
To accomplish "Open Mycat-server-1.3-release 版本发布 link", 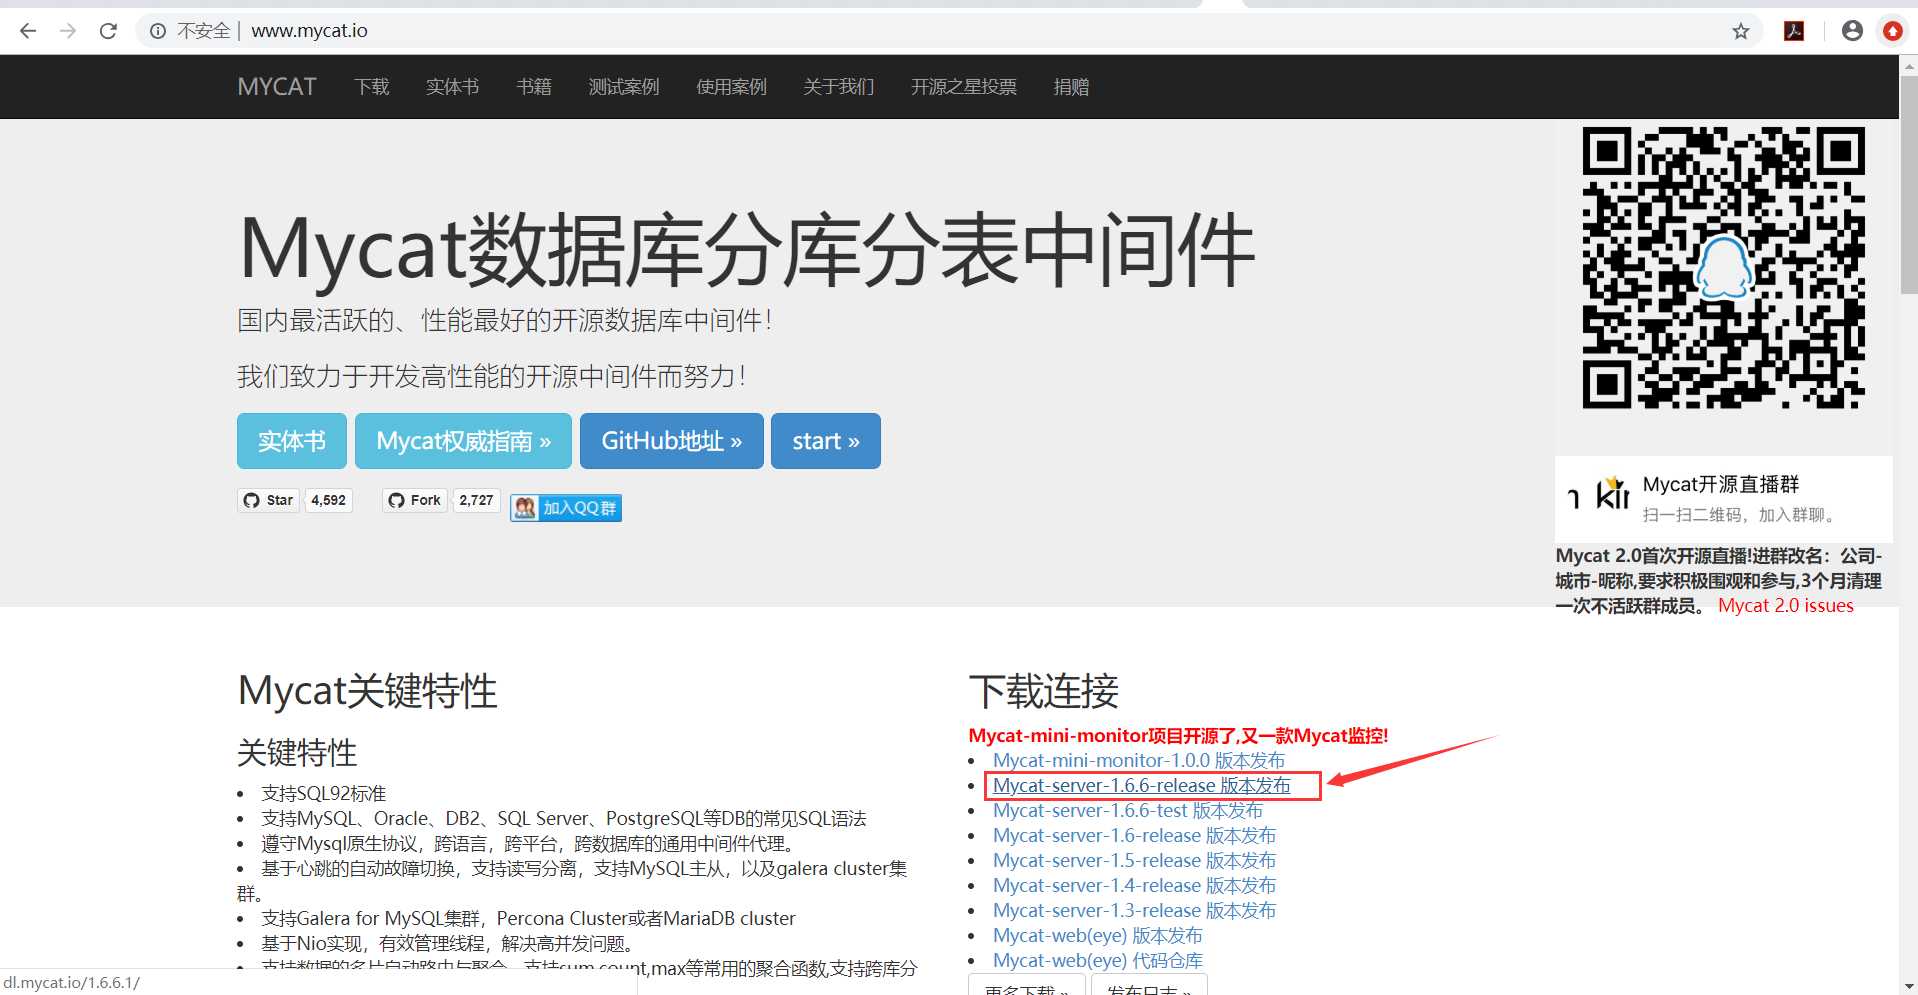I will point(1134,911).
